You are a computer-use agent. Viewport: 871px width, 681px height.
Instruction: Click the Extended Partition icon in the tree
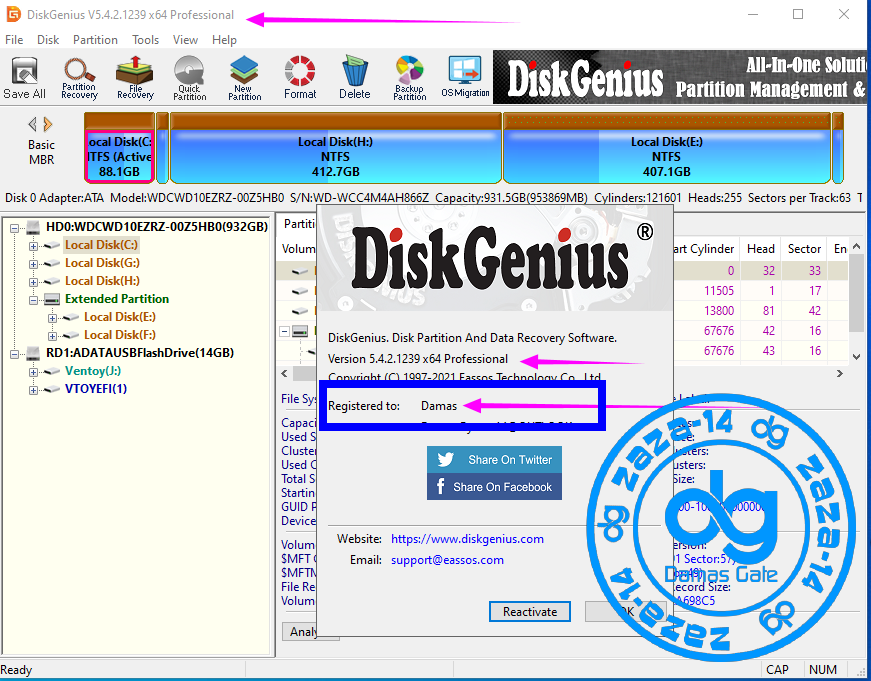pos(52,299)
